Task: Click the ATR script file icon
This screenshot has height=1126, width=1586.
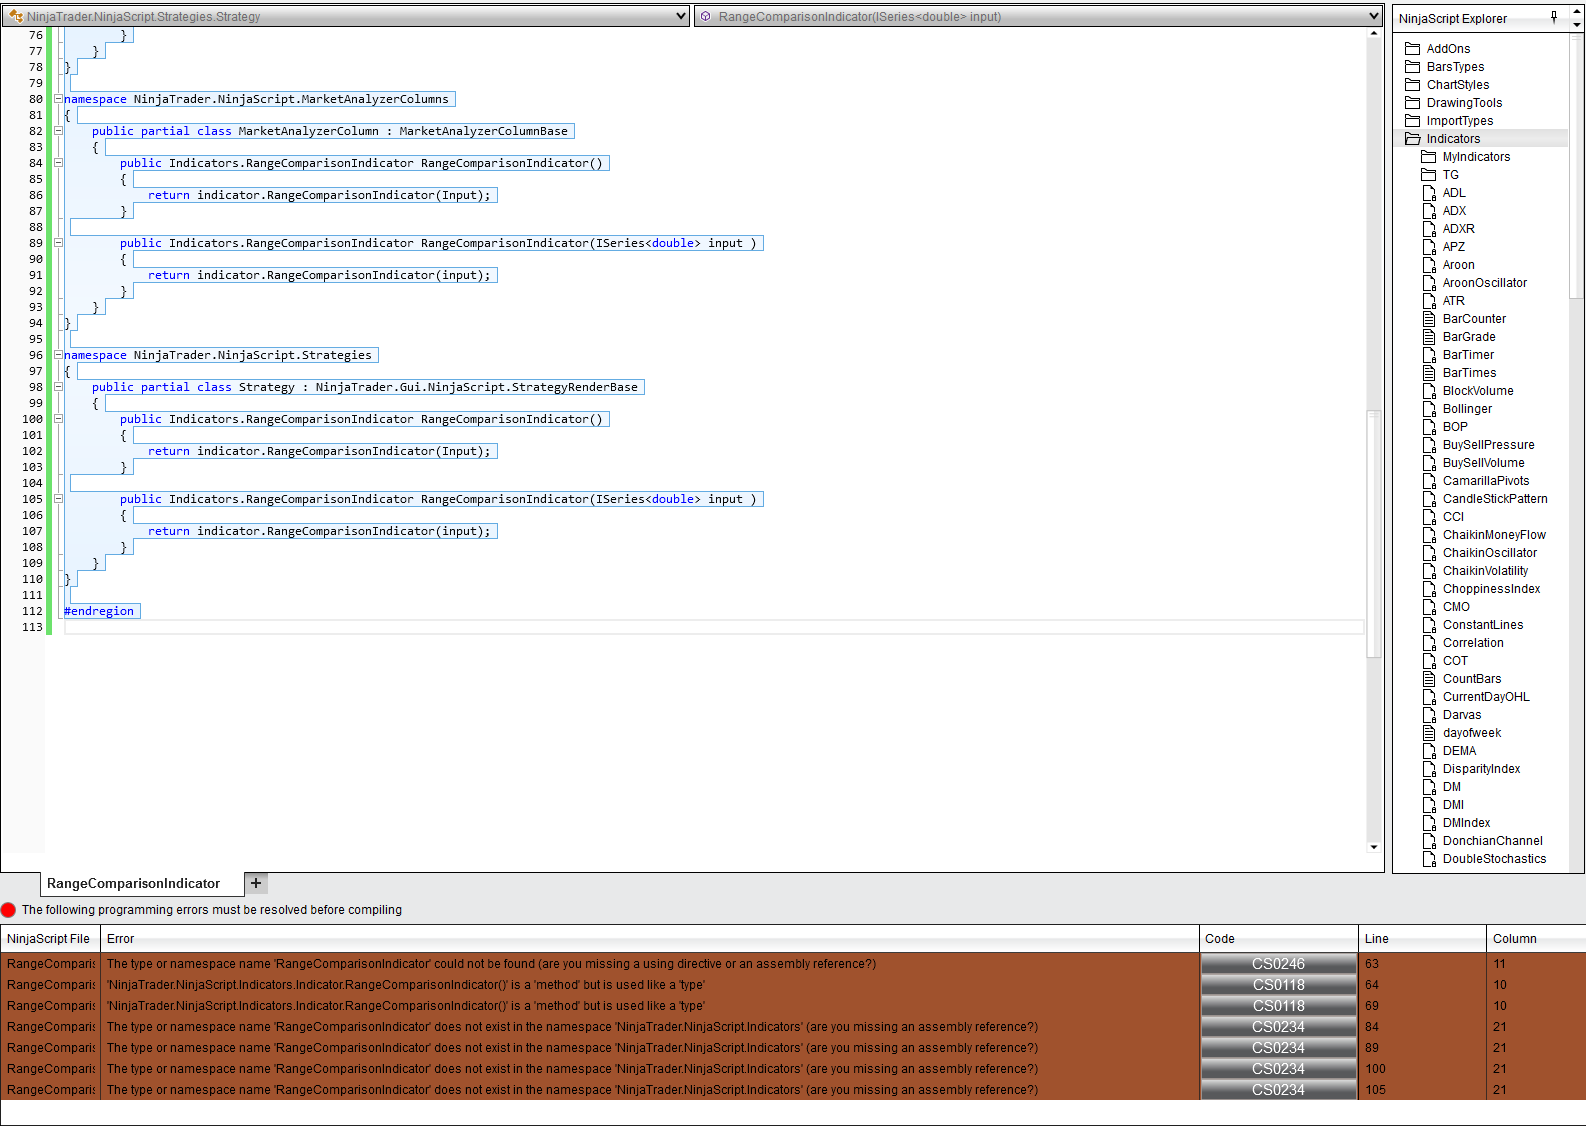Action: pos(1429,301)
